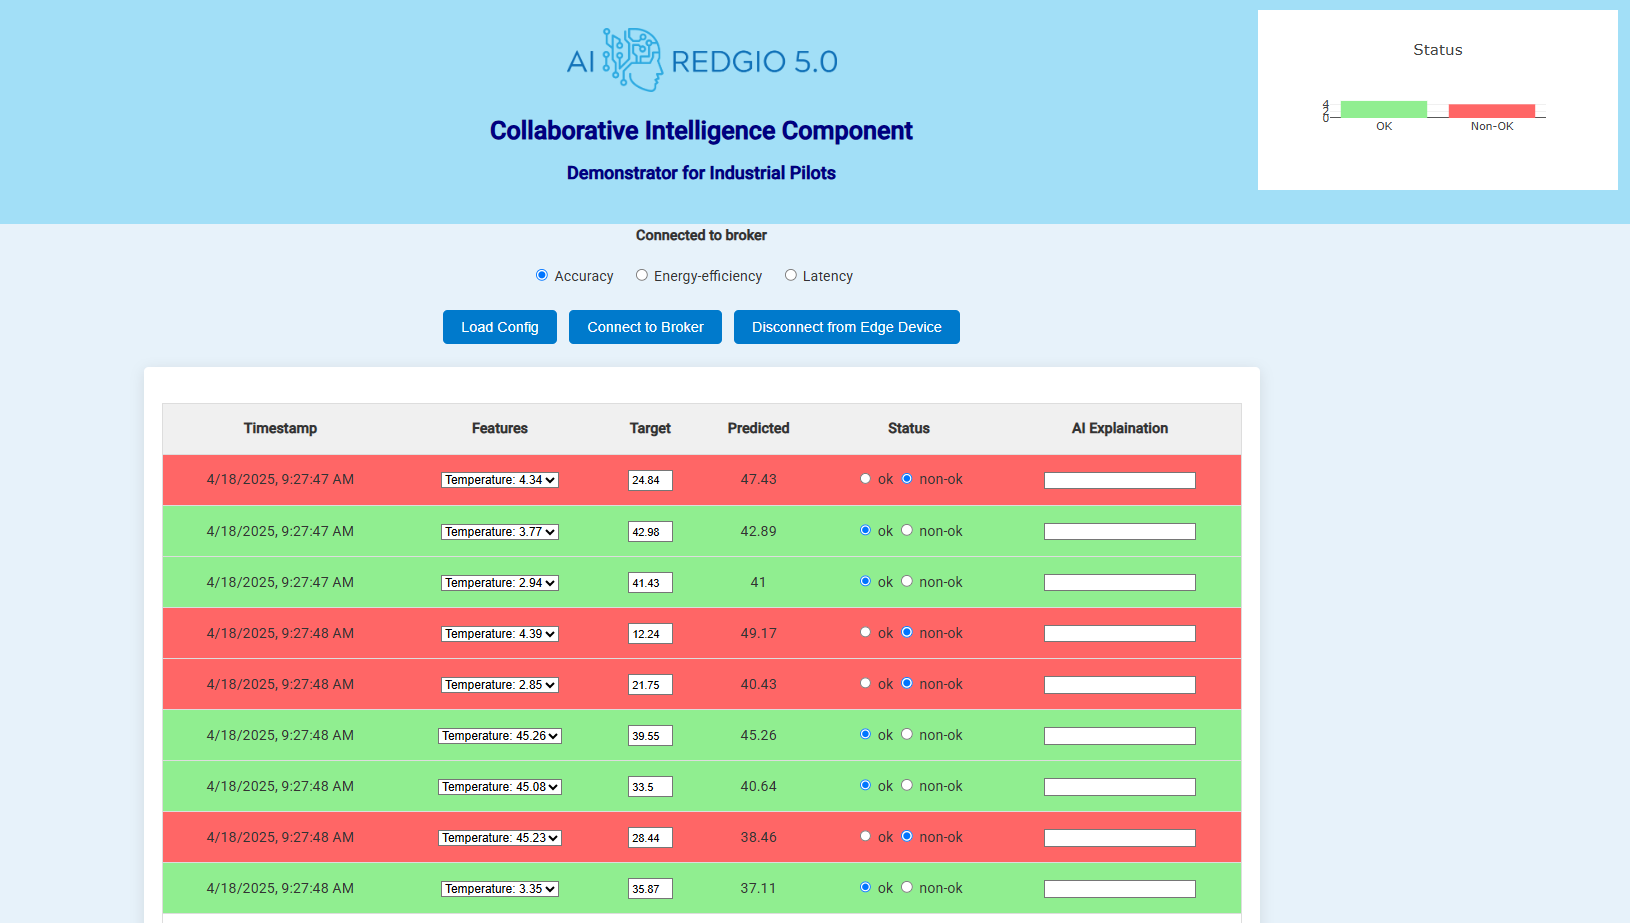Click the green OK bar in the Status chart

click(1384, 108)
